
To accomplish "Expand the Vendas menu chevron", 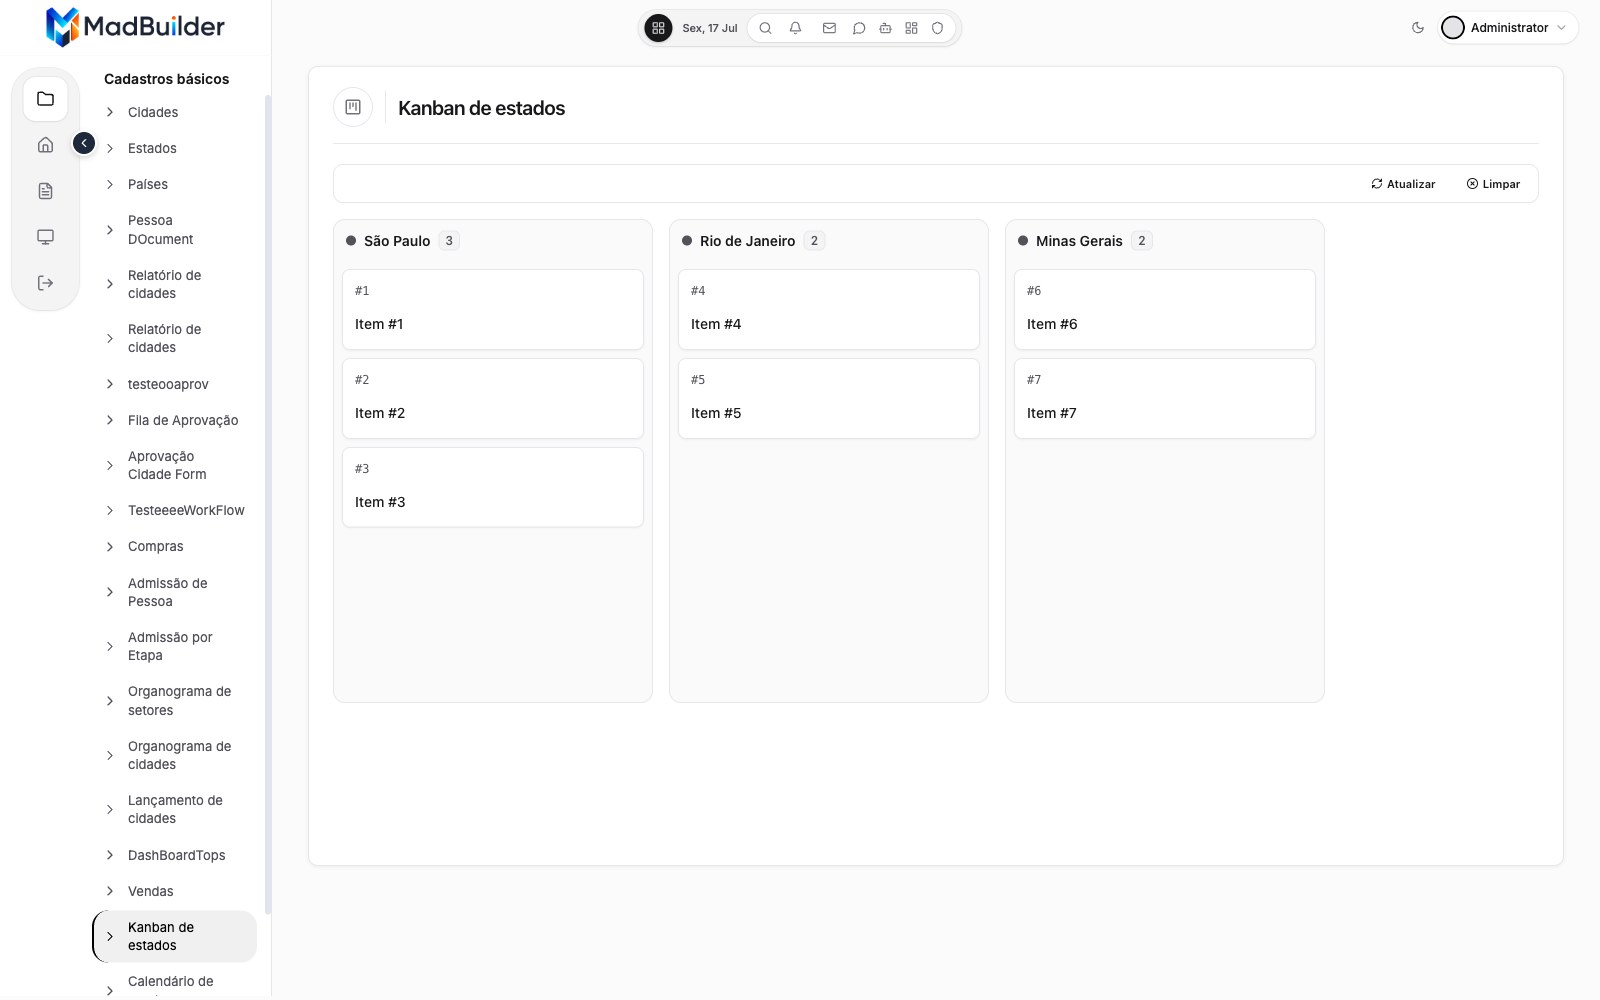I will (110, 891).
